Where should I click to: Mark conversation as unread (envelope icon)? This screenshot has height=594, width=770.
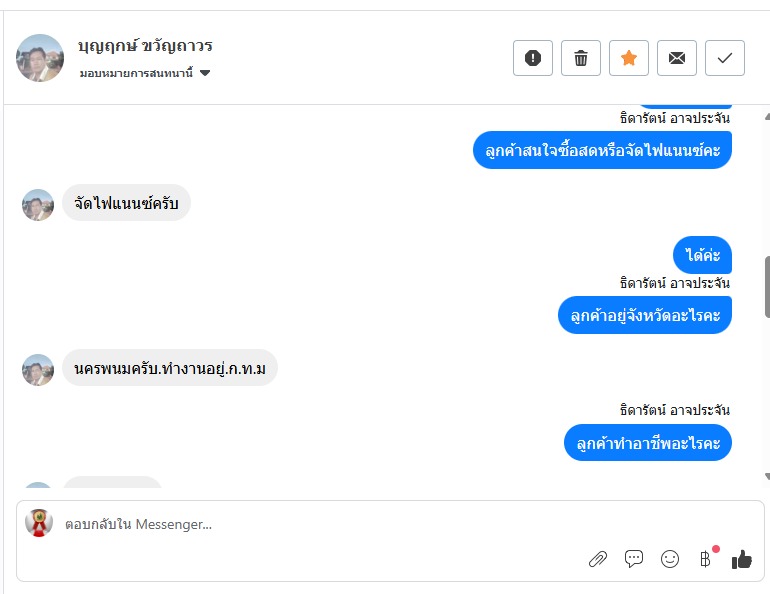coord(677,58)
